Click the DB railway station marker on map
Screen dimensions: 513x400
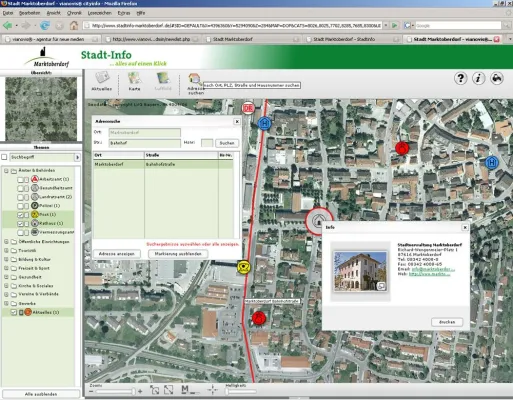tap(248, 108)
